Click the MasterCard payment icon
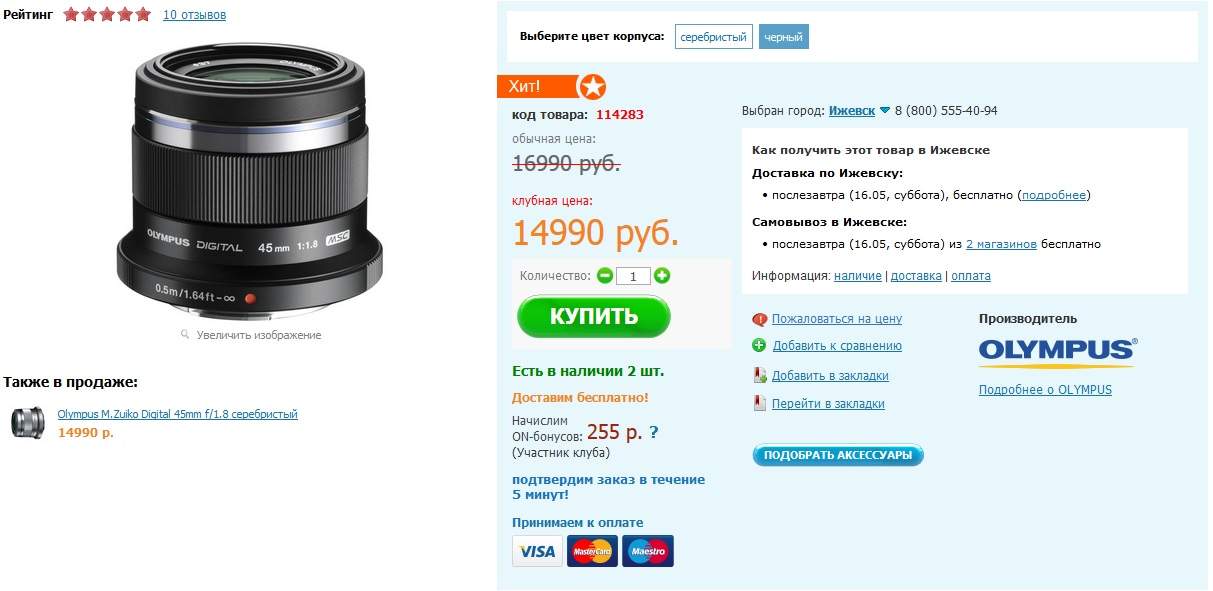Viewport: 1213px width, 591px height. 592,551
